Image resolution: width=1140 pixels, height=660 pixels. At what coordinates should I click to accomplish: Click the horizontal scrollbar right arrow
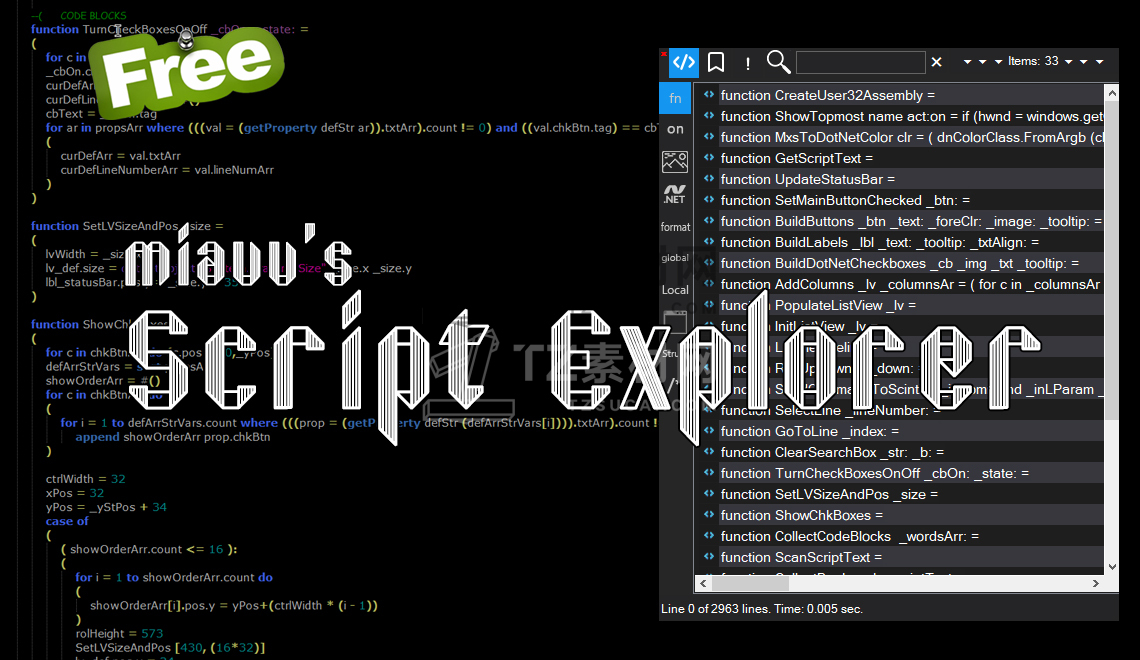(x=1096, y=583)
